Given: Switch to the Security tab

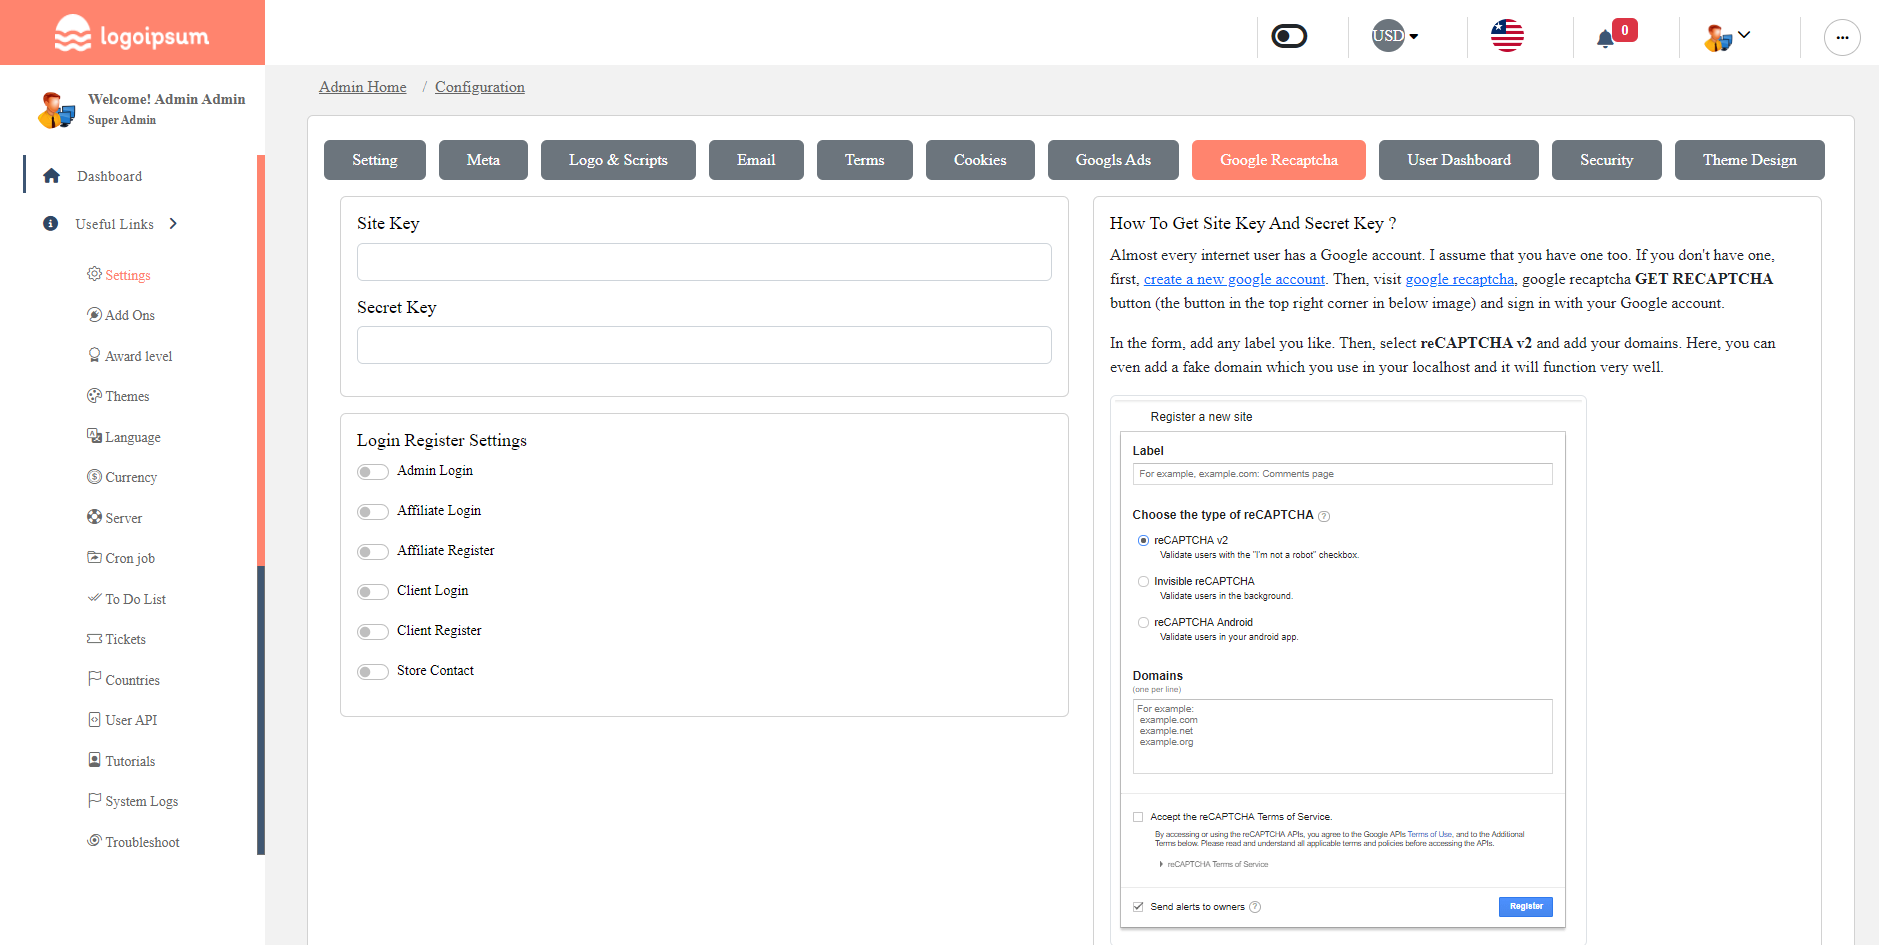Looking at the screenshot, I should point(1606,160).
